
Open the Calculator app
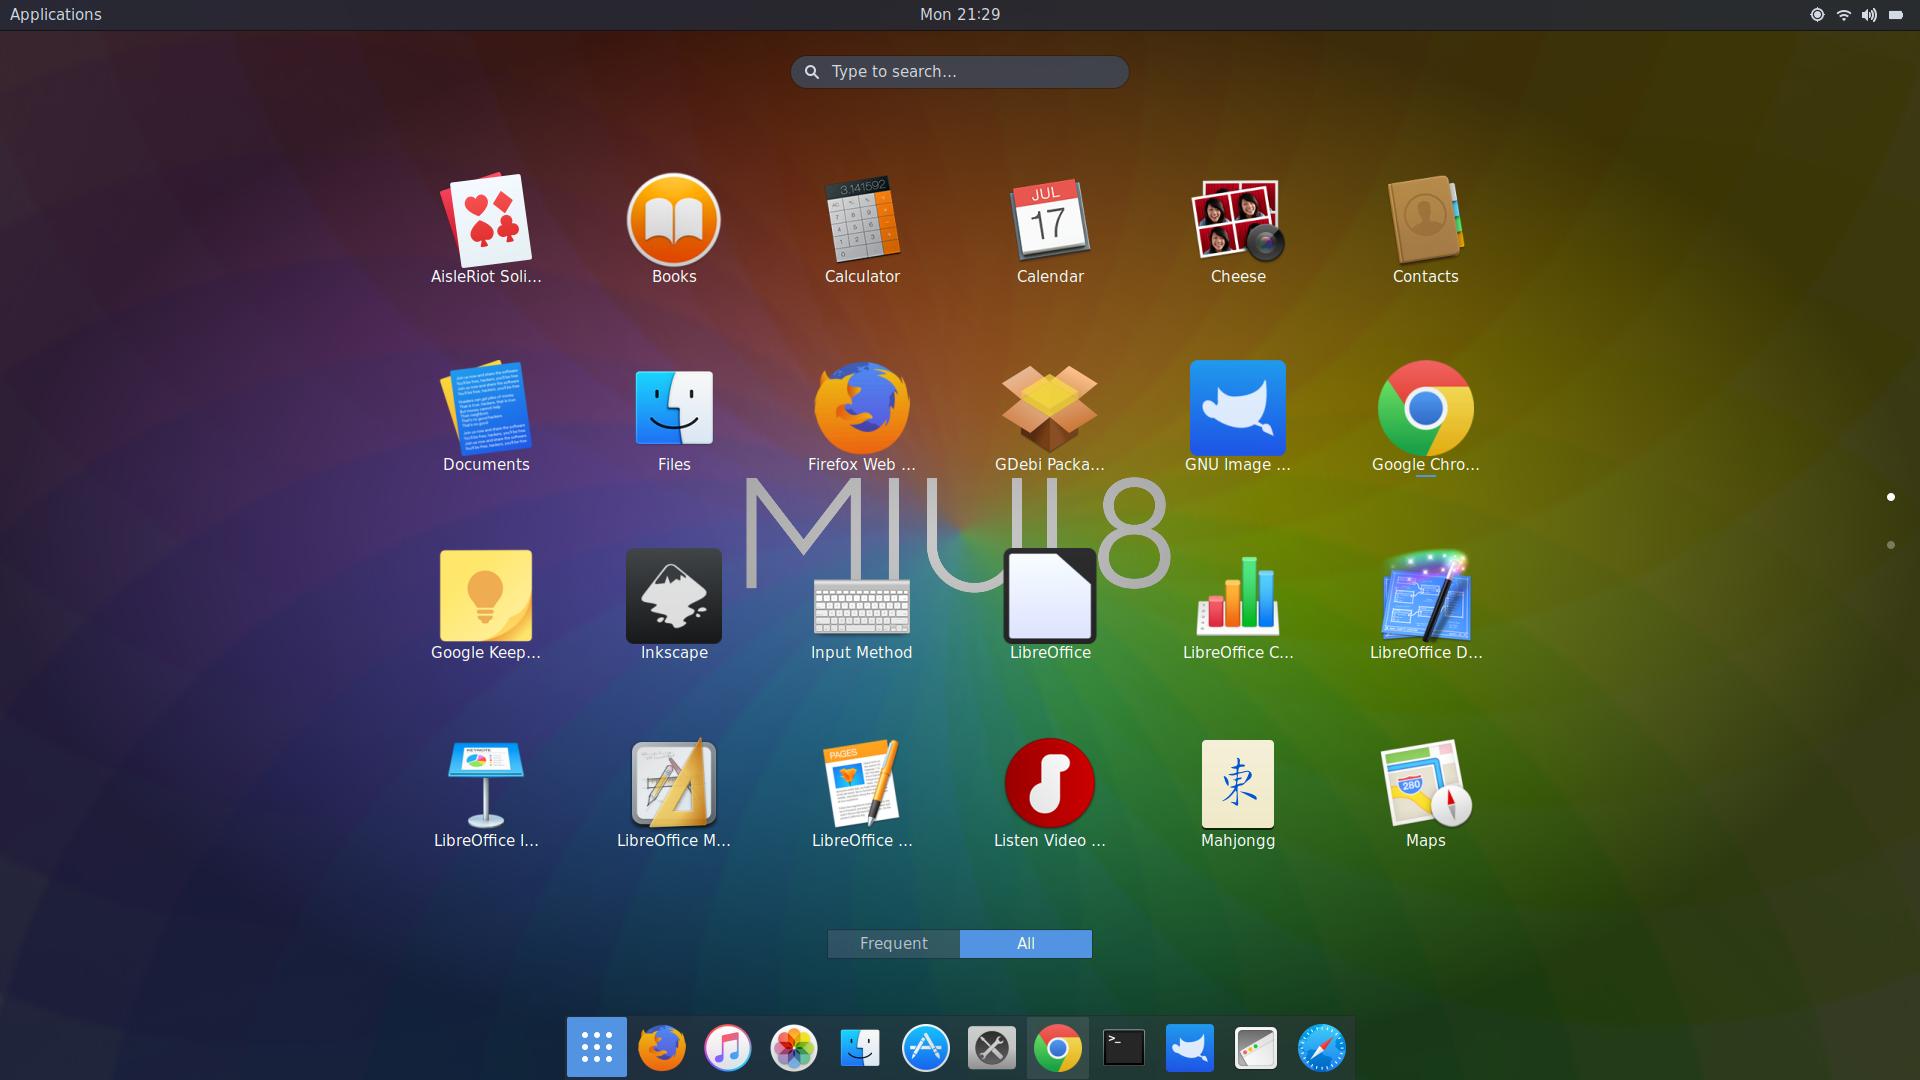click(862, 221)
